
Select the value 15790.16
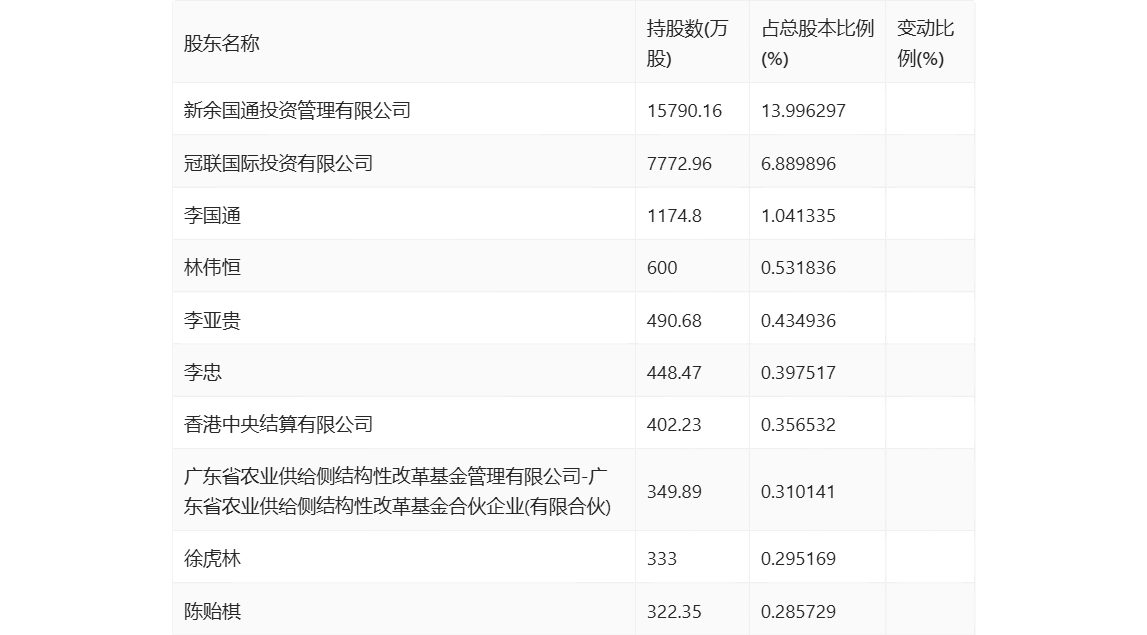click(x=684, y=110)
